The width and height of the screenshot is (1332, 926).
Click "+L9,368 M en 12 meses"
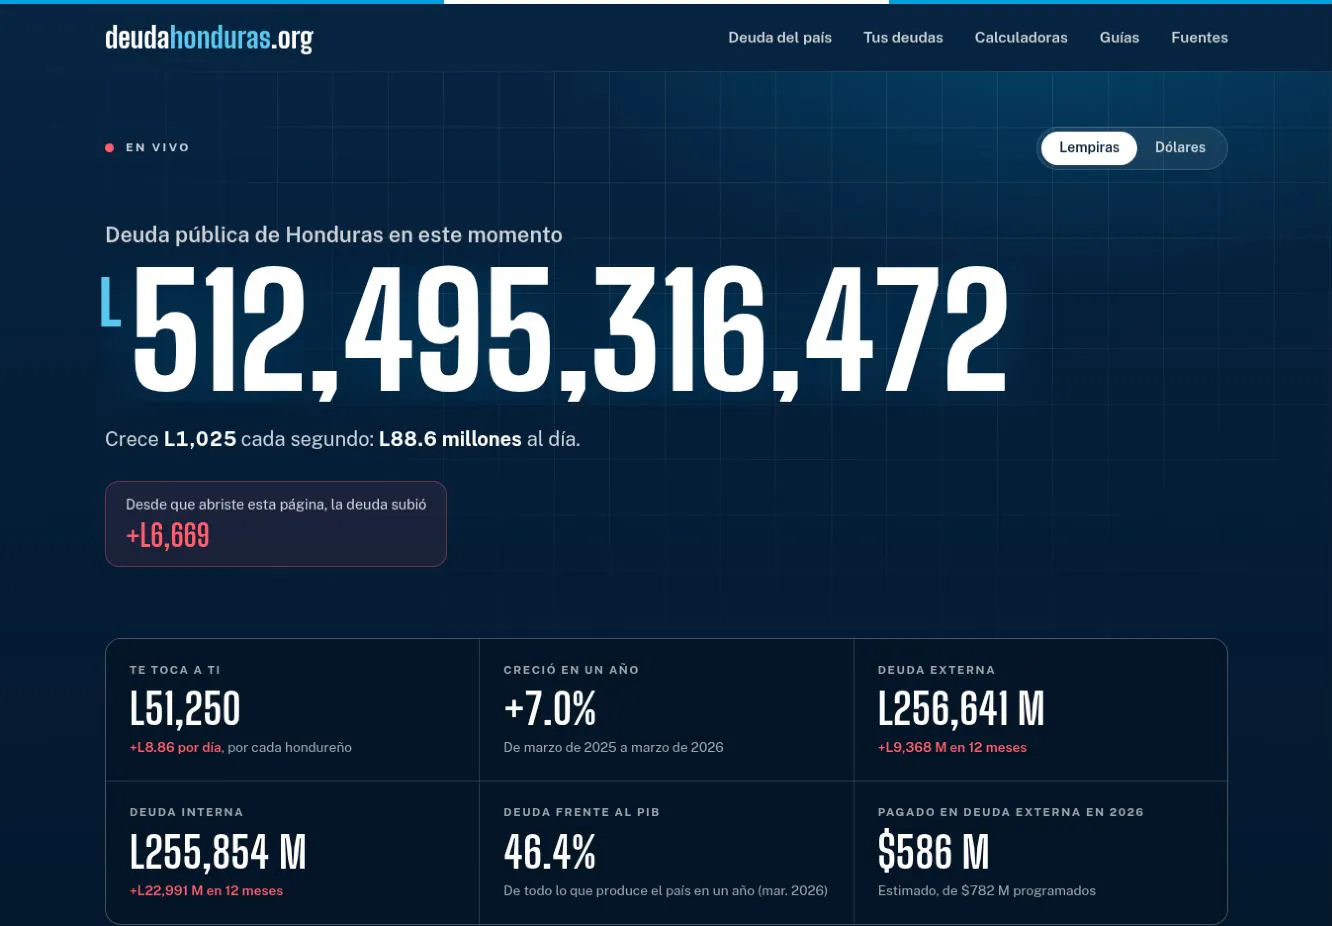pos(952,748)
